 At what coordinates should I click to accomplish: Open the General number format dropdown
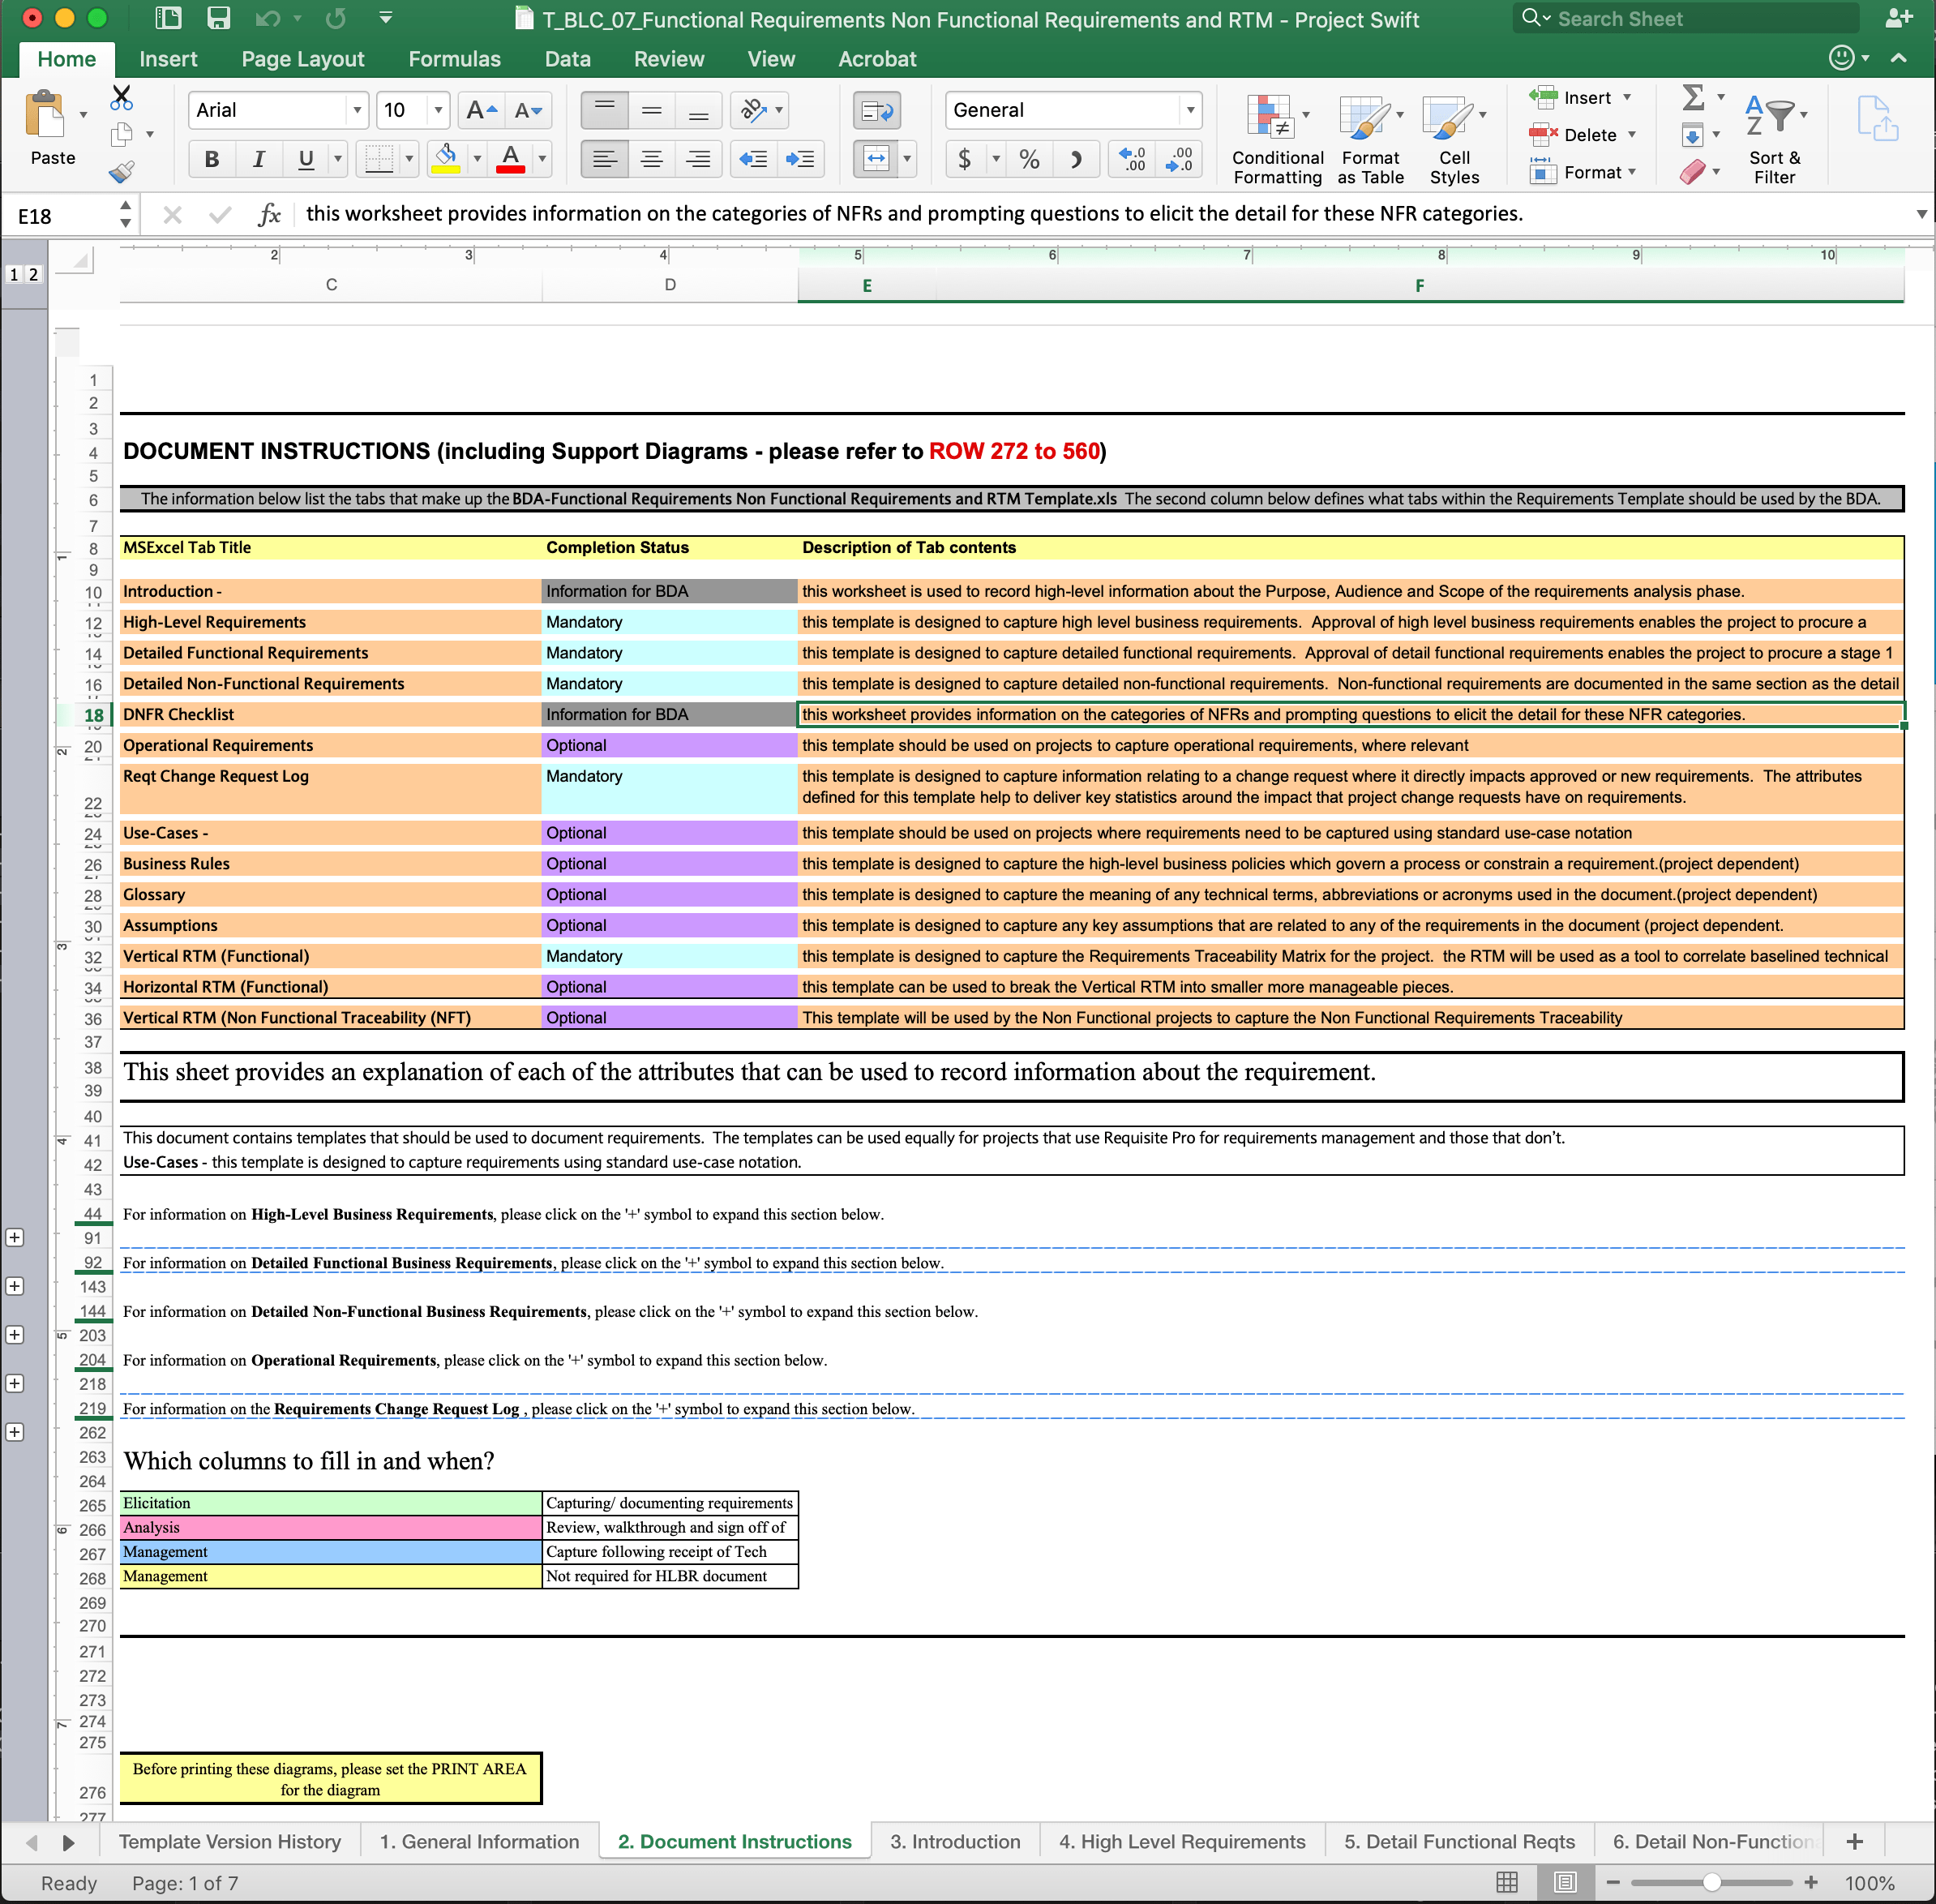coord(1189,110)
